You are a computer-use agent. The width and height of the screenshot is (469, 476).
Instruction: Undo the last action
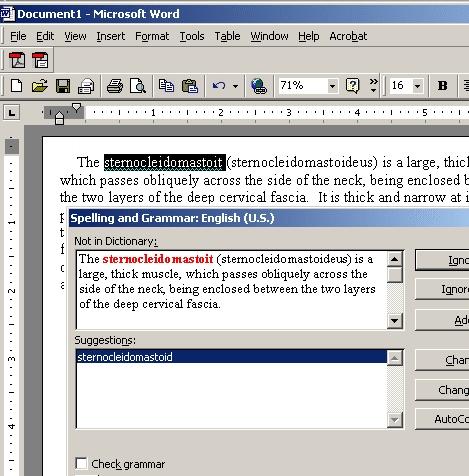click(x=218, y=86)
